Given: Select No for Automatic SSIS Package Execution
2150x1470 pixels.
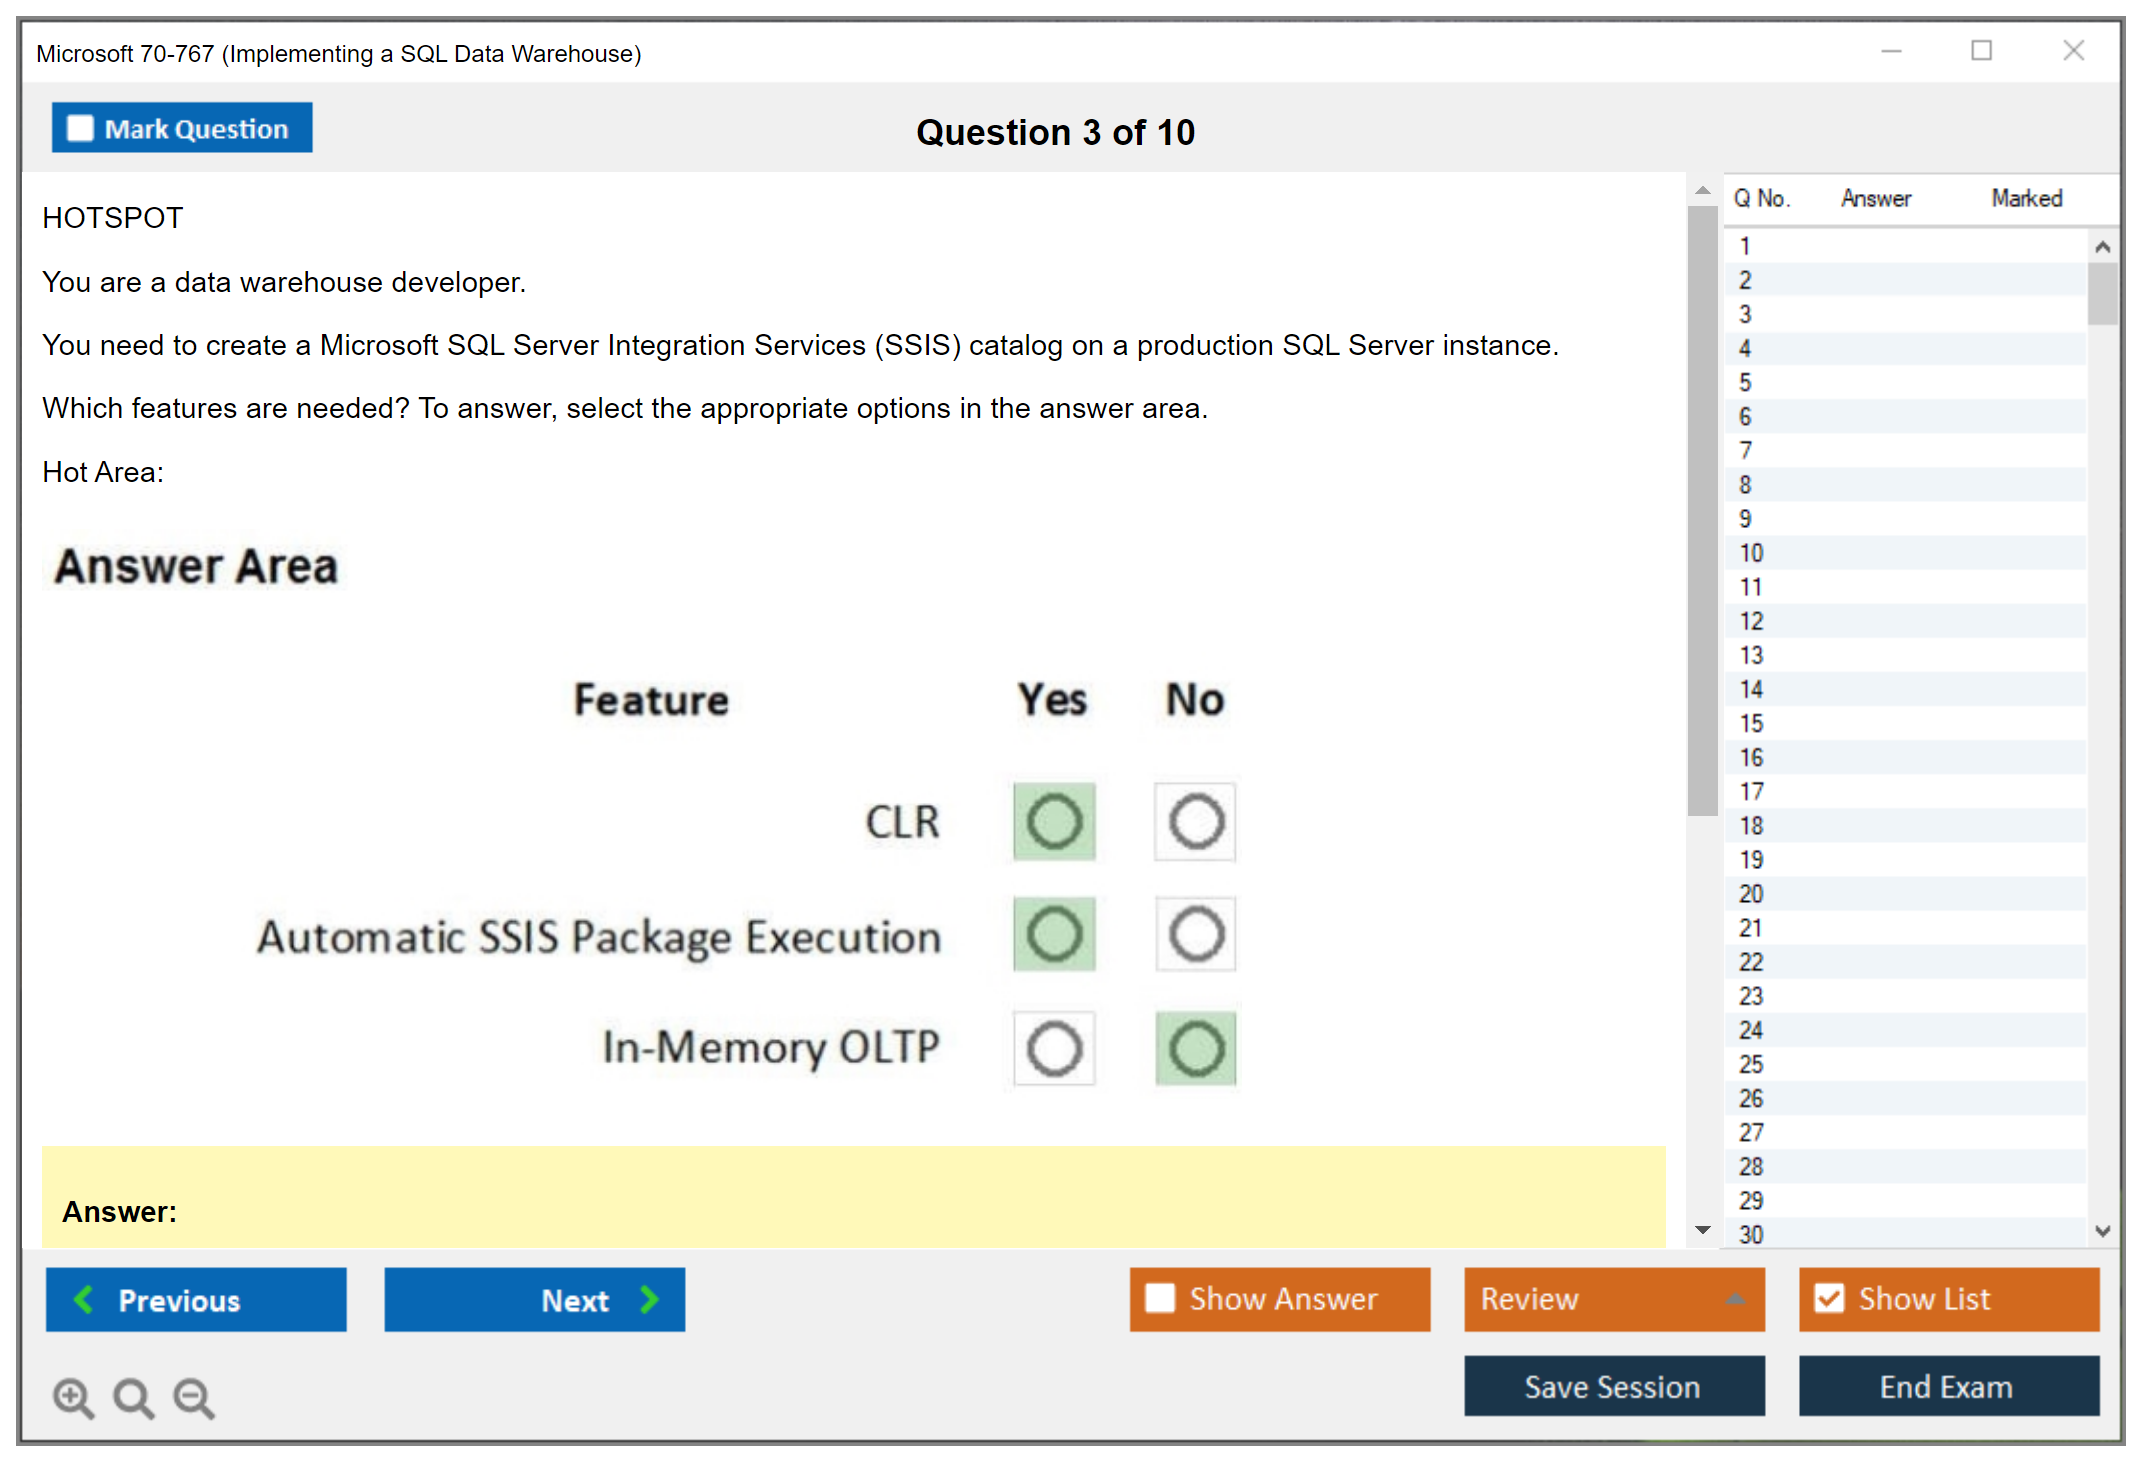Looking at the screenshot, I should 1196,934.
